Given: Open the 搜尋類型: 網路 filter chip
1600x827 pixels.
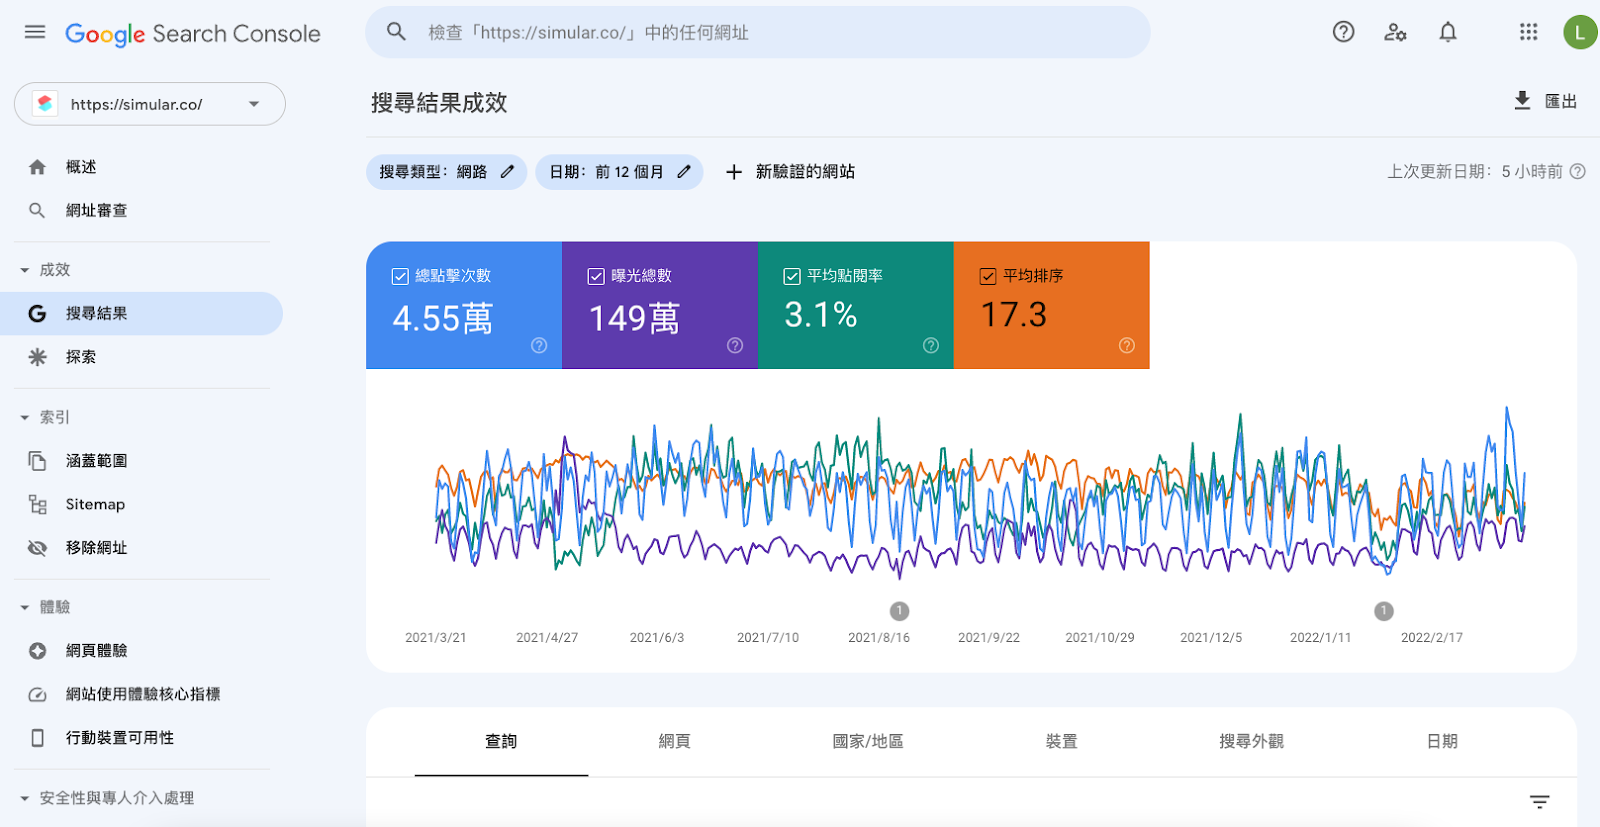Looking at the screenshot, I should pos(446,172).
